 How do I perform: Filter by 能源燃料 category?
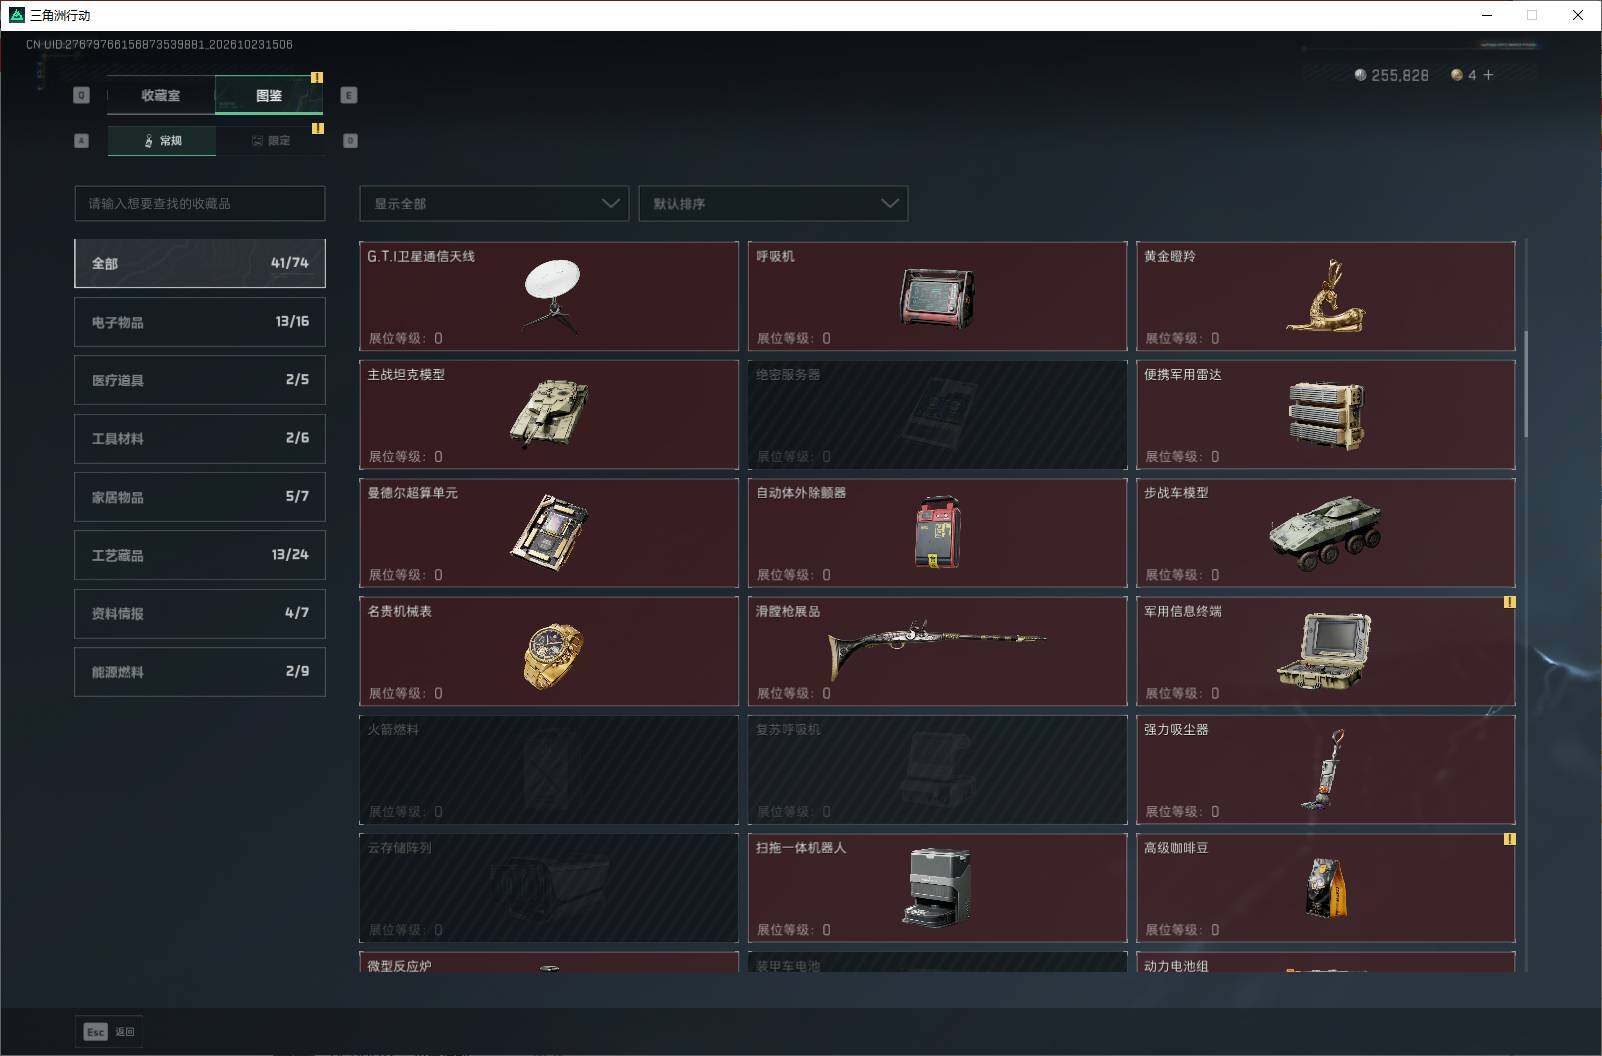[x=200, y=672]
